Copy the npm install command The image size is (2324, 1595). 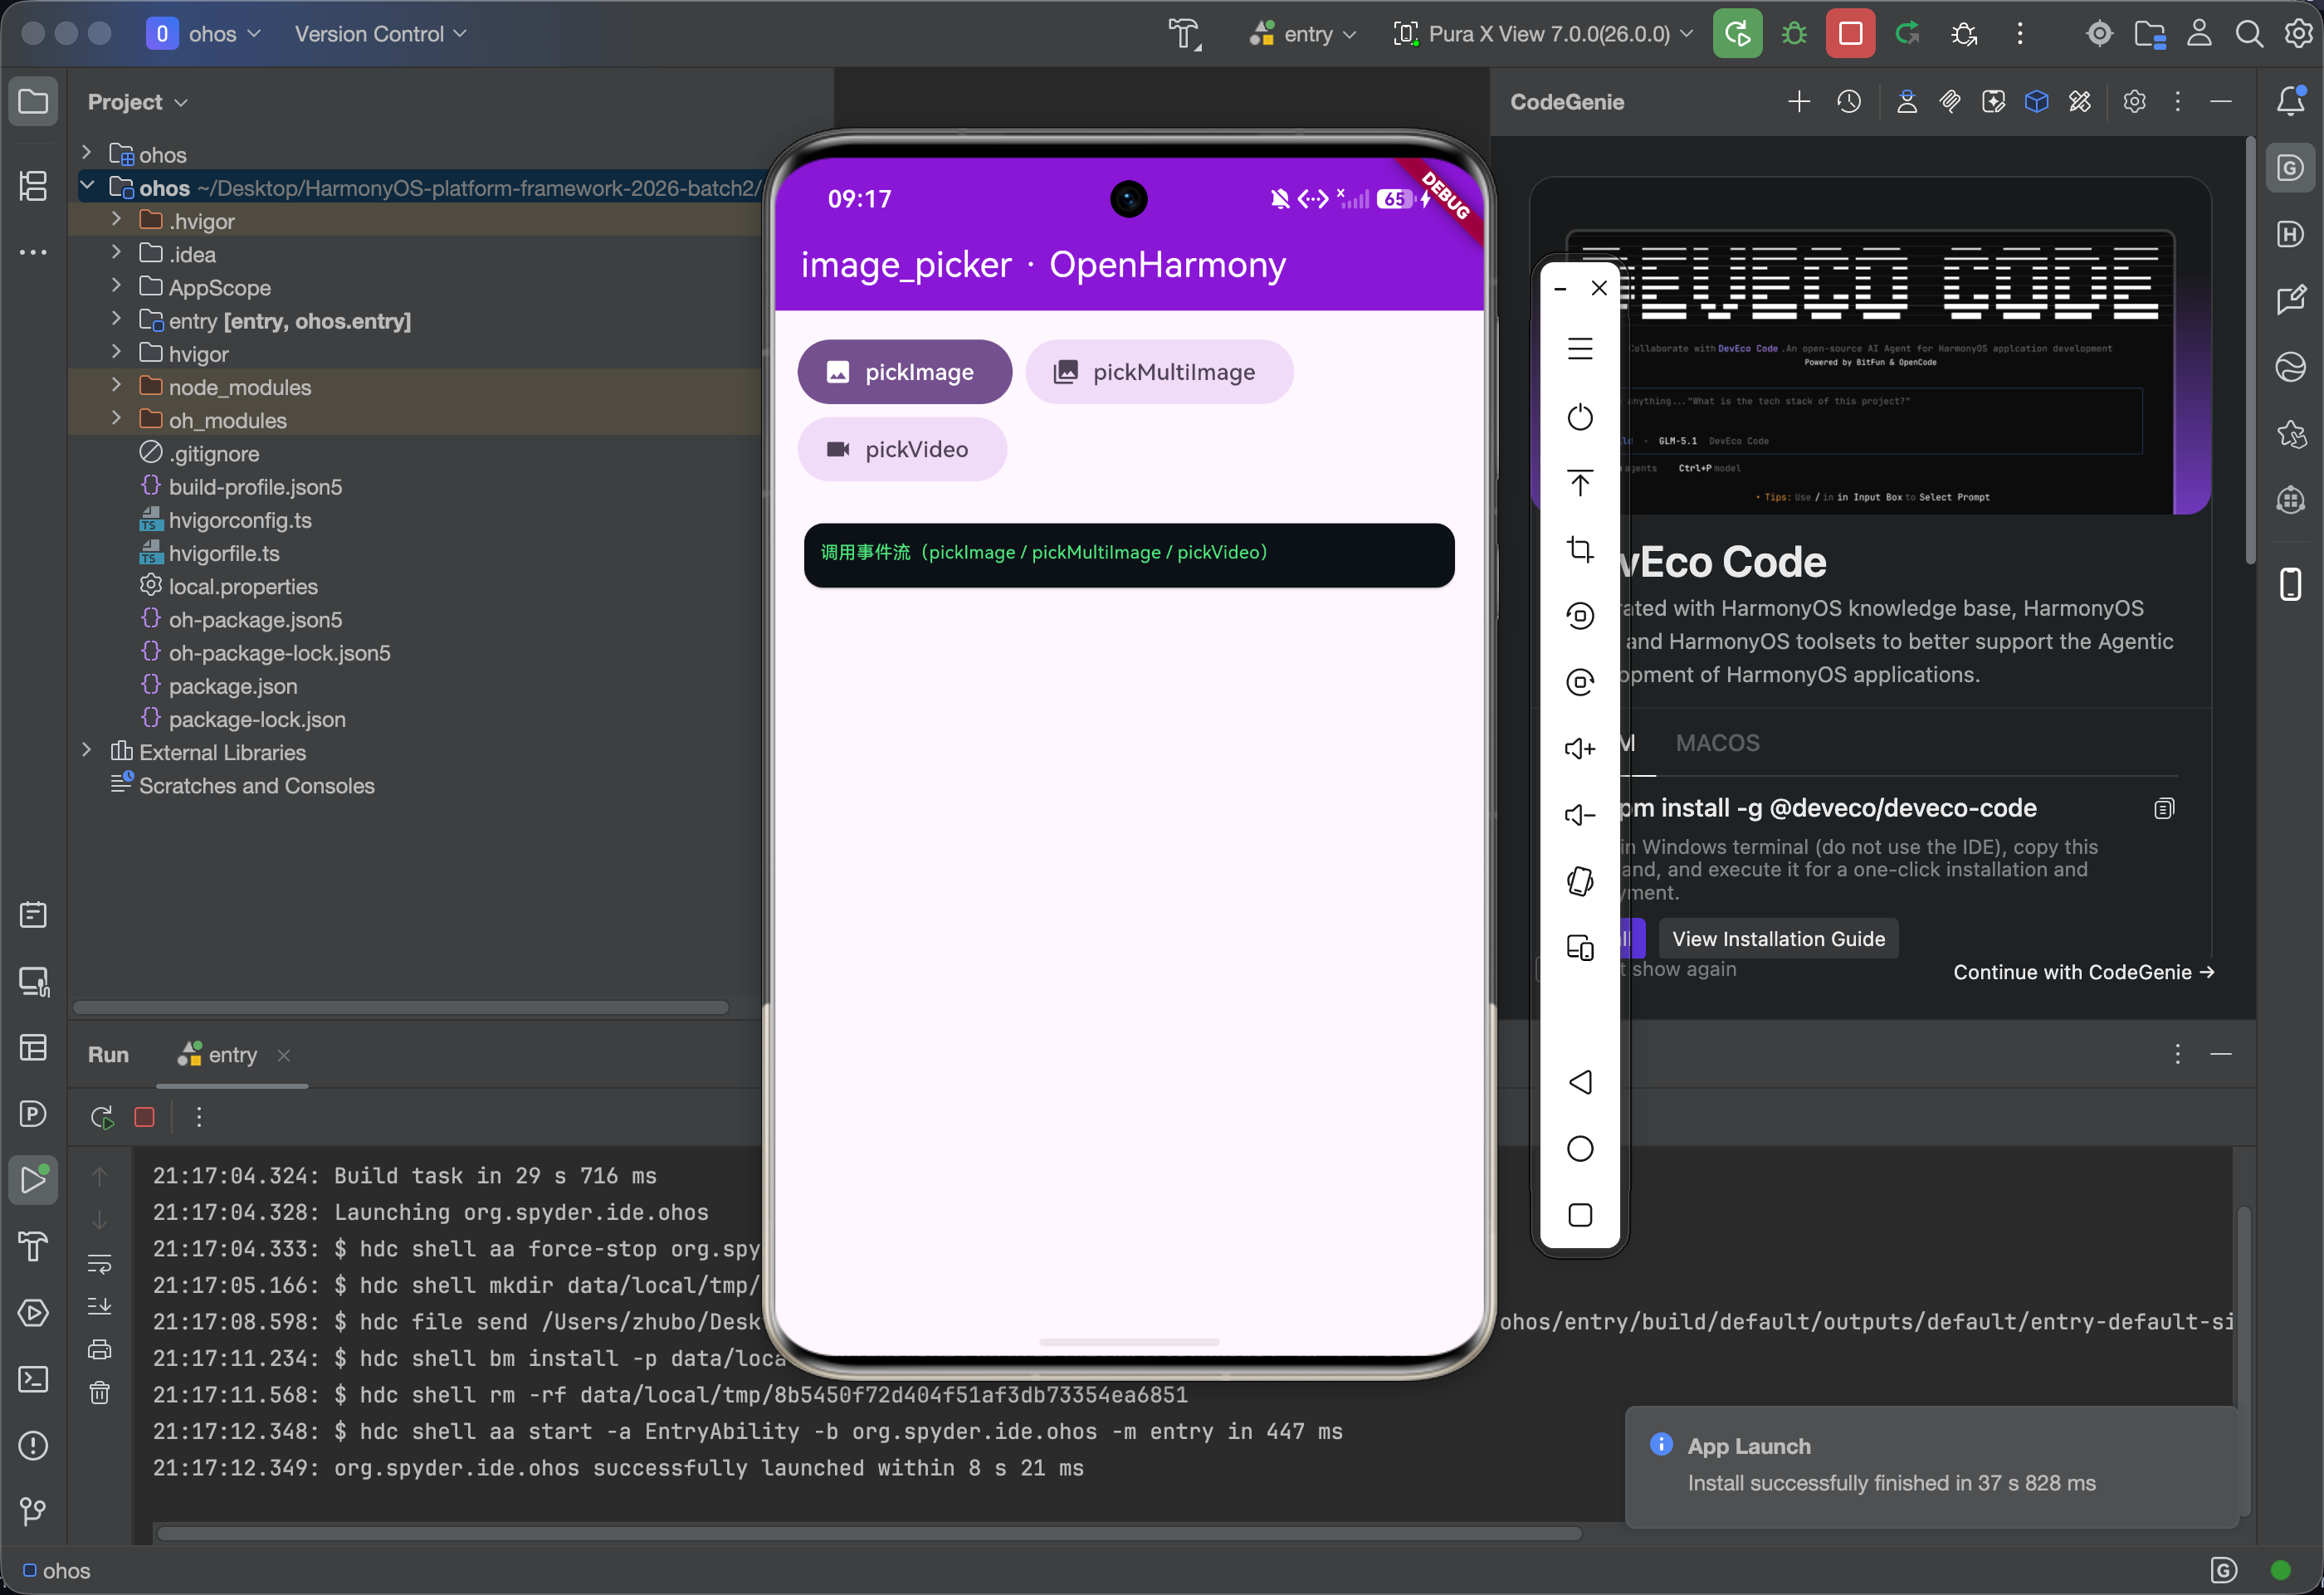[x=2164, y=808]
